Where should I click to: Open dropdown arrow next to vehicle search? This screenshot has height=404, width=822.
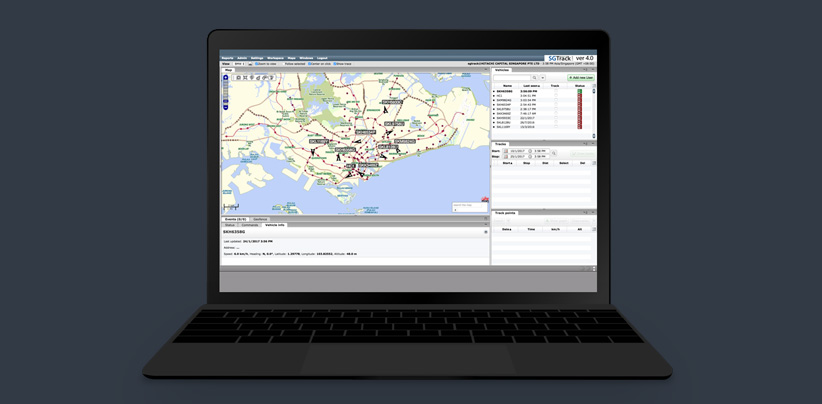click(543, 77)
